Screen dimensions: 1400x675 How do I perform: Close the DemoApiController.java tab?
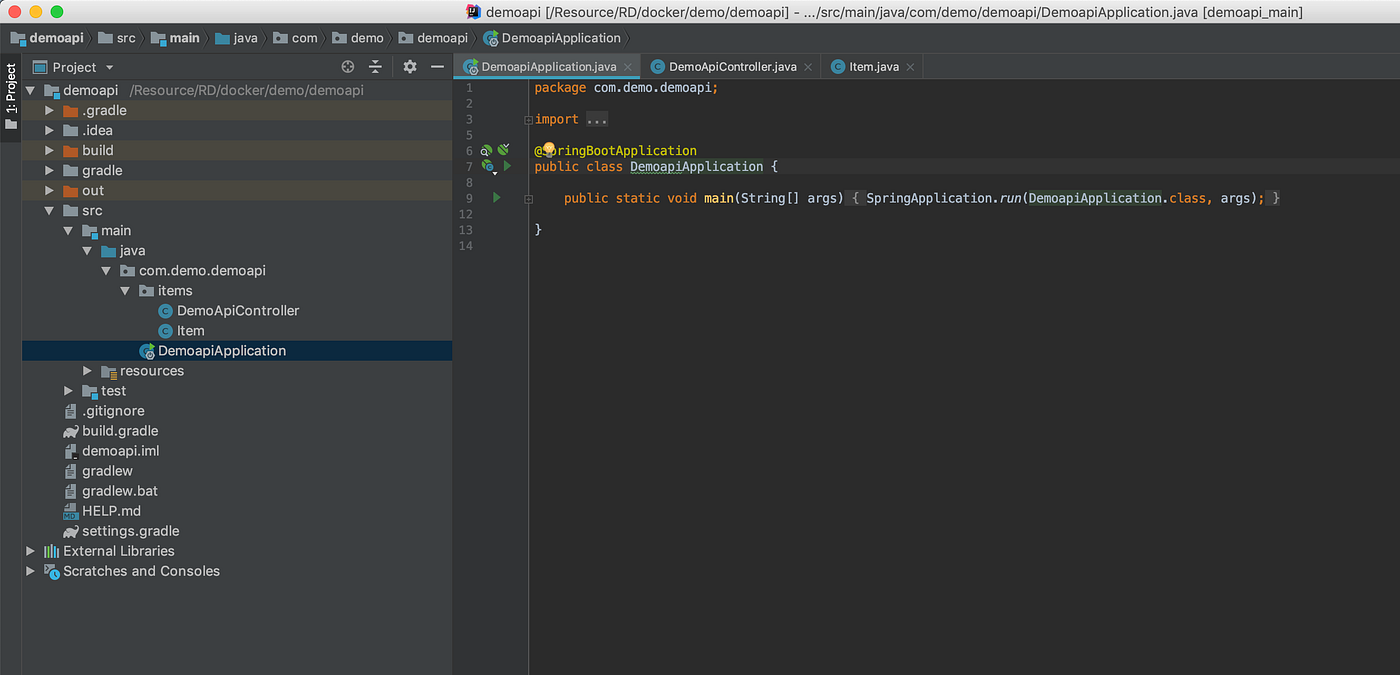tap(808, 68)
